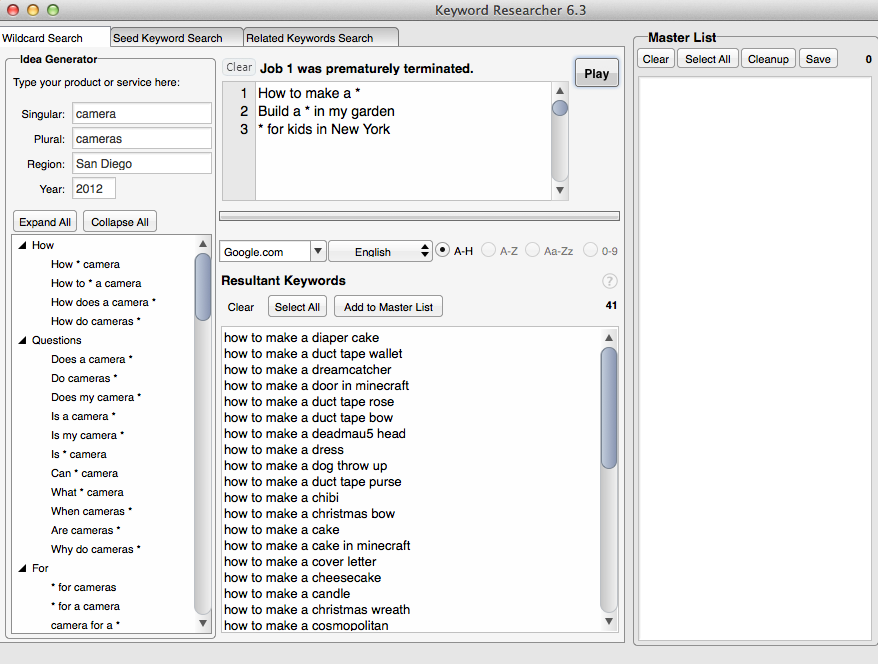Viewport: 878px width, 664px height.
Task: Click down arrow of Resultant Keywords scrollbar
Action: 609,621
